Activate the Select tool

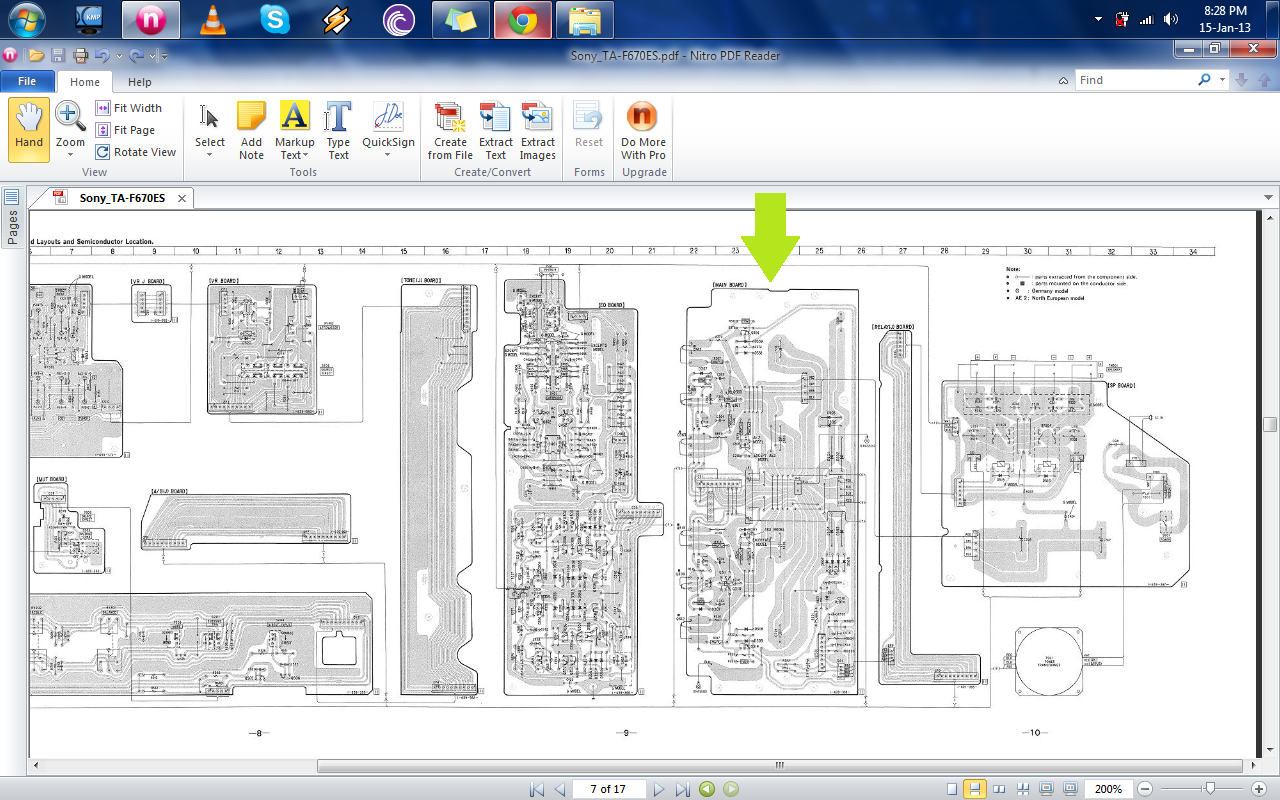[x=210, y=130]
